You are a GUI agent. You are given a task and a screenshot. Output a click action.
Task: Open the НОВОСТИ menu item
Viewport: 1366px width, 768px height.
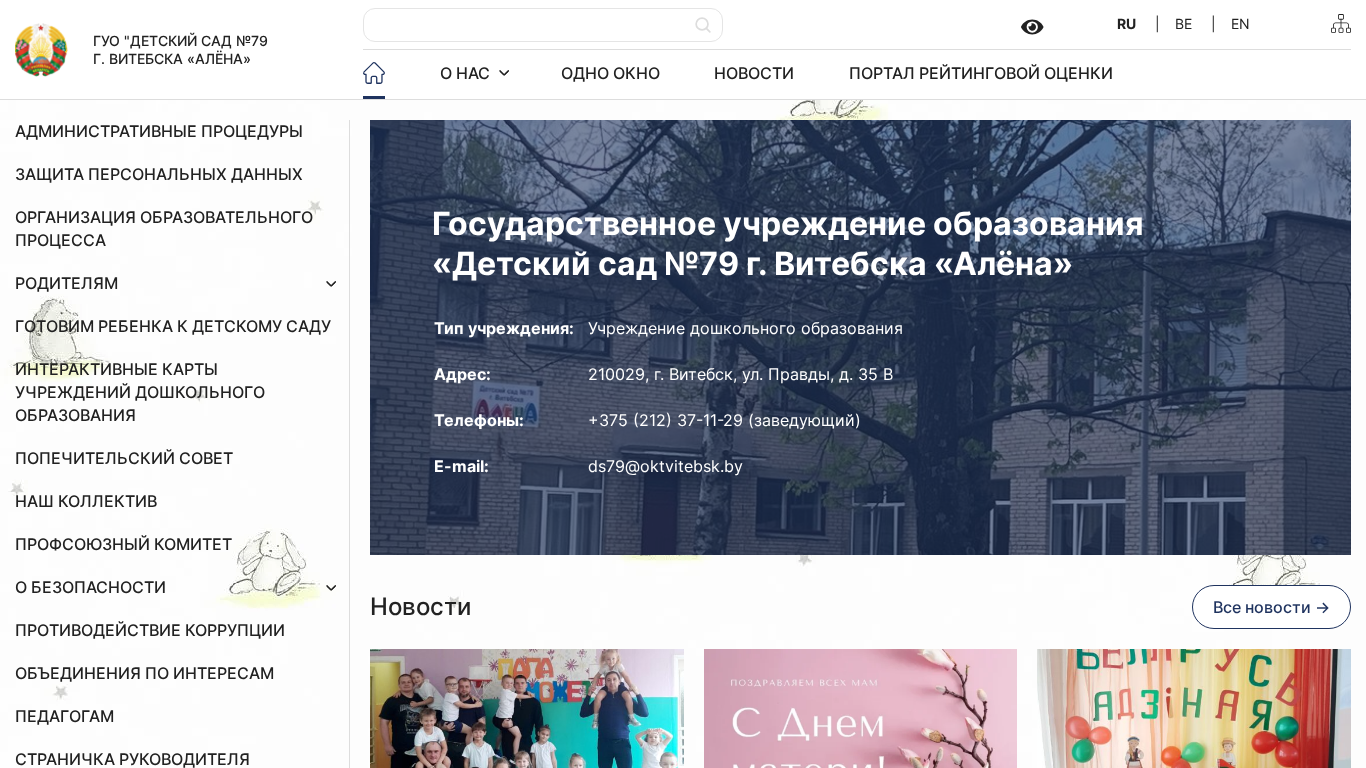coord(753,73)
